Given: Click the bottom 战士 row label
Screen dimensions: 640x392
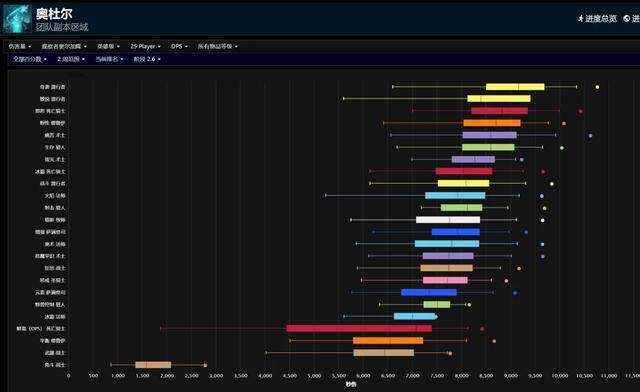Looking at the screenshot, I should point(55,365).
